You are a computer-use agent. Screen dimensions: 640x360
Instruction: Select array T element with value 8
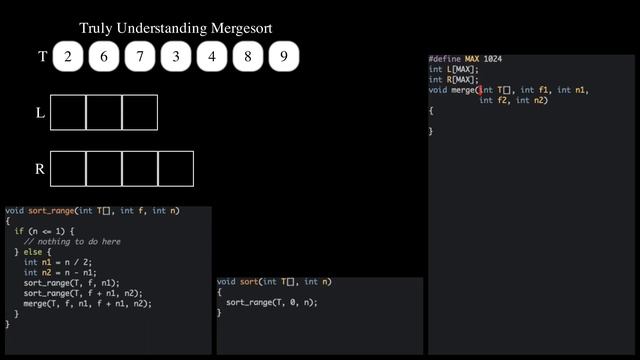pos(248,56)
